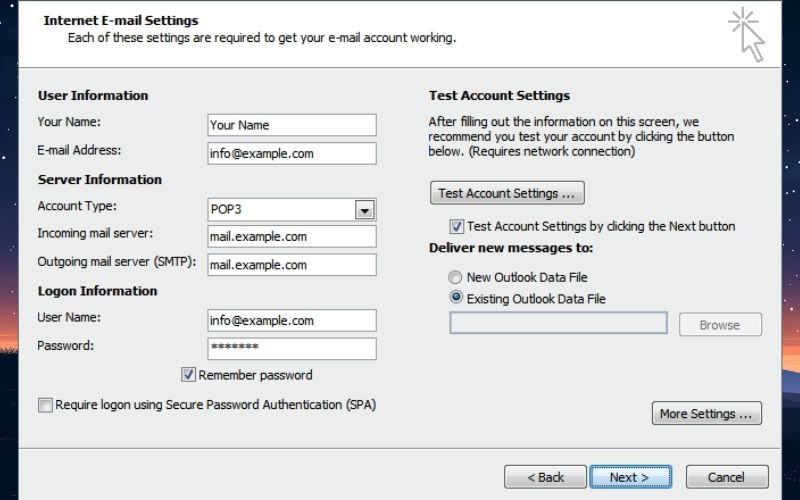Click the Incoming mail server field
The width and height of the screenshot is (800, 500).
tap(291, 237)
